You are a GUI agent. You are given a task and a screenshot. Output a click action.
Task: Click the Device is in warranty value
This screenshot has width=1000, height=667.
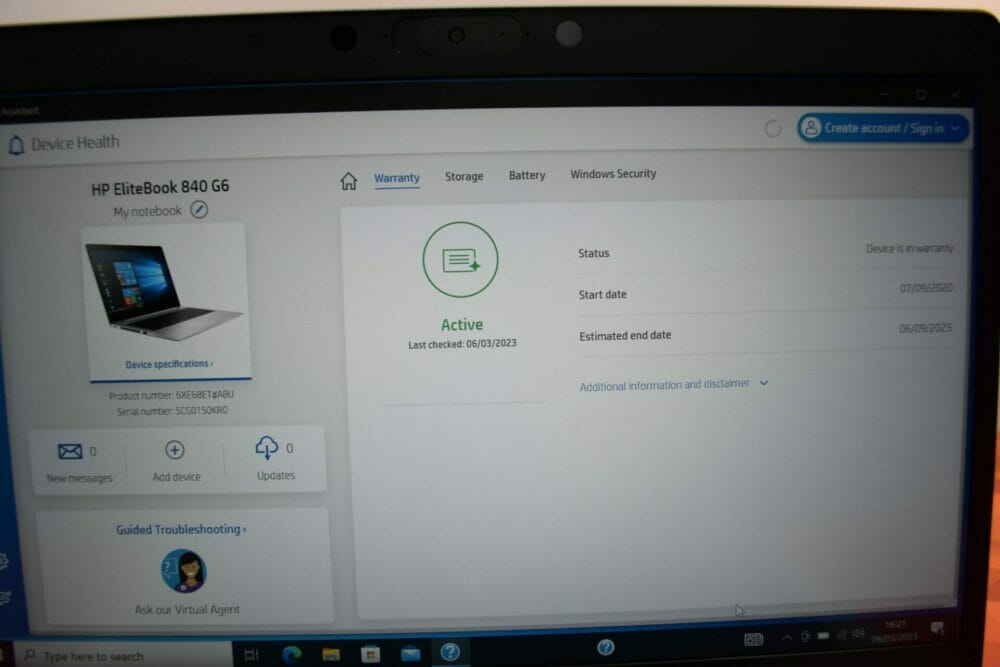click(909, 248)
